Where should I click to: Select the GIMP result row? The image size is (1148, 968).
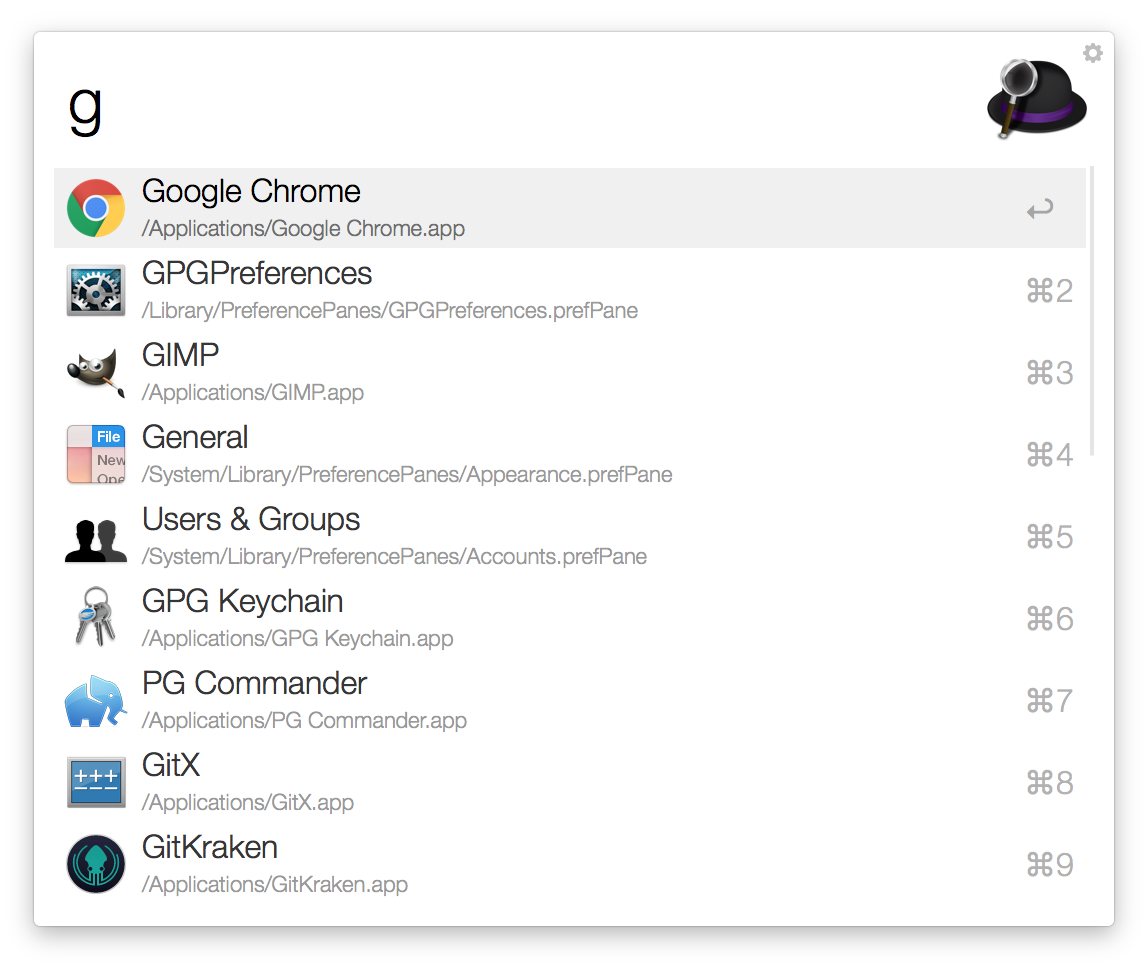point(570,372)
